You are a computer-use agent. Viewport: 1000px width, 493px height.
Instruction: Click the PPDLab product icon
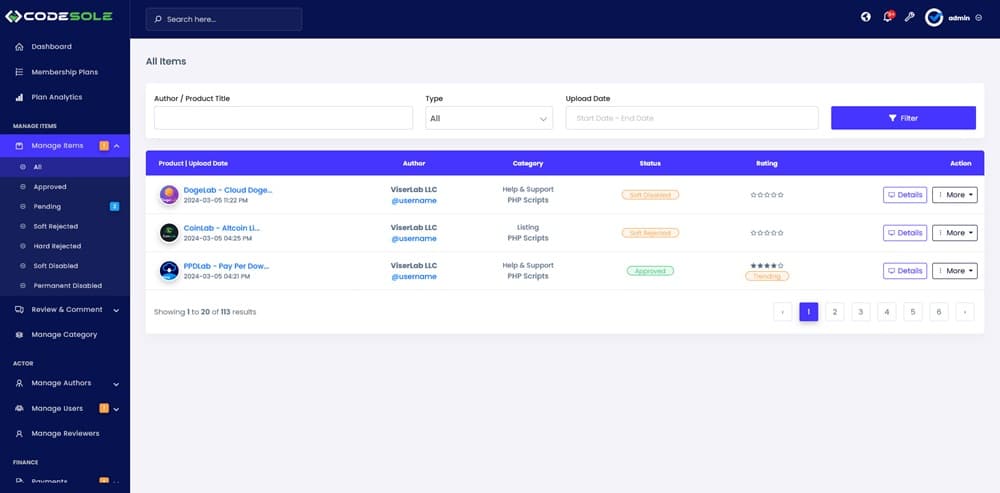click(169, 271)
